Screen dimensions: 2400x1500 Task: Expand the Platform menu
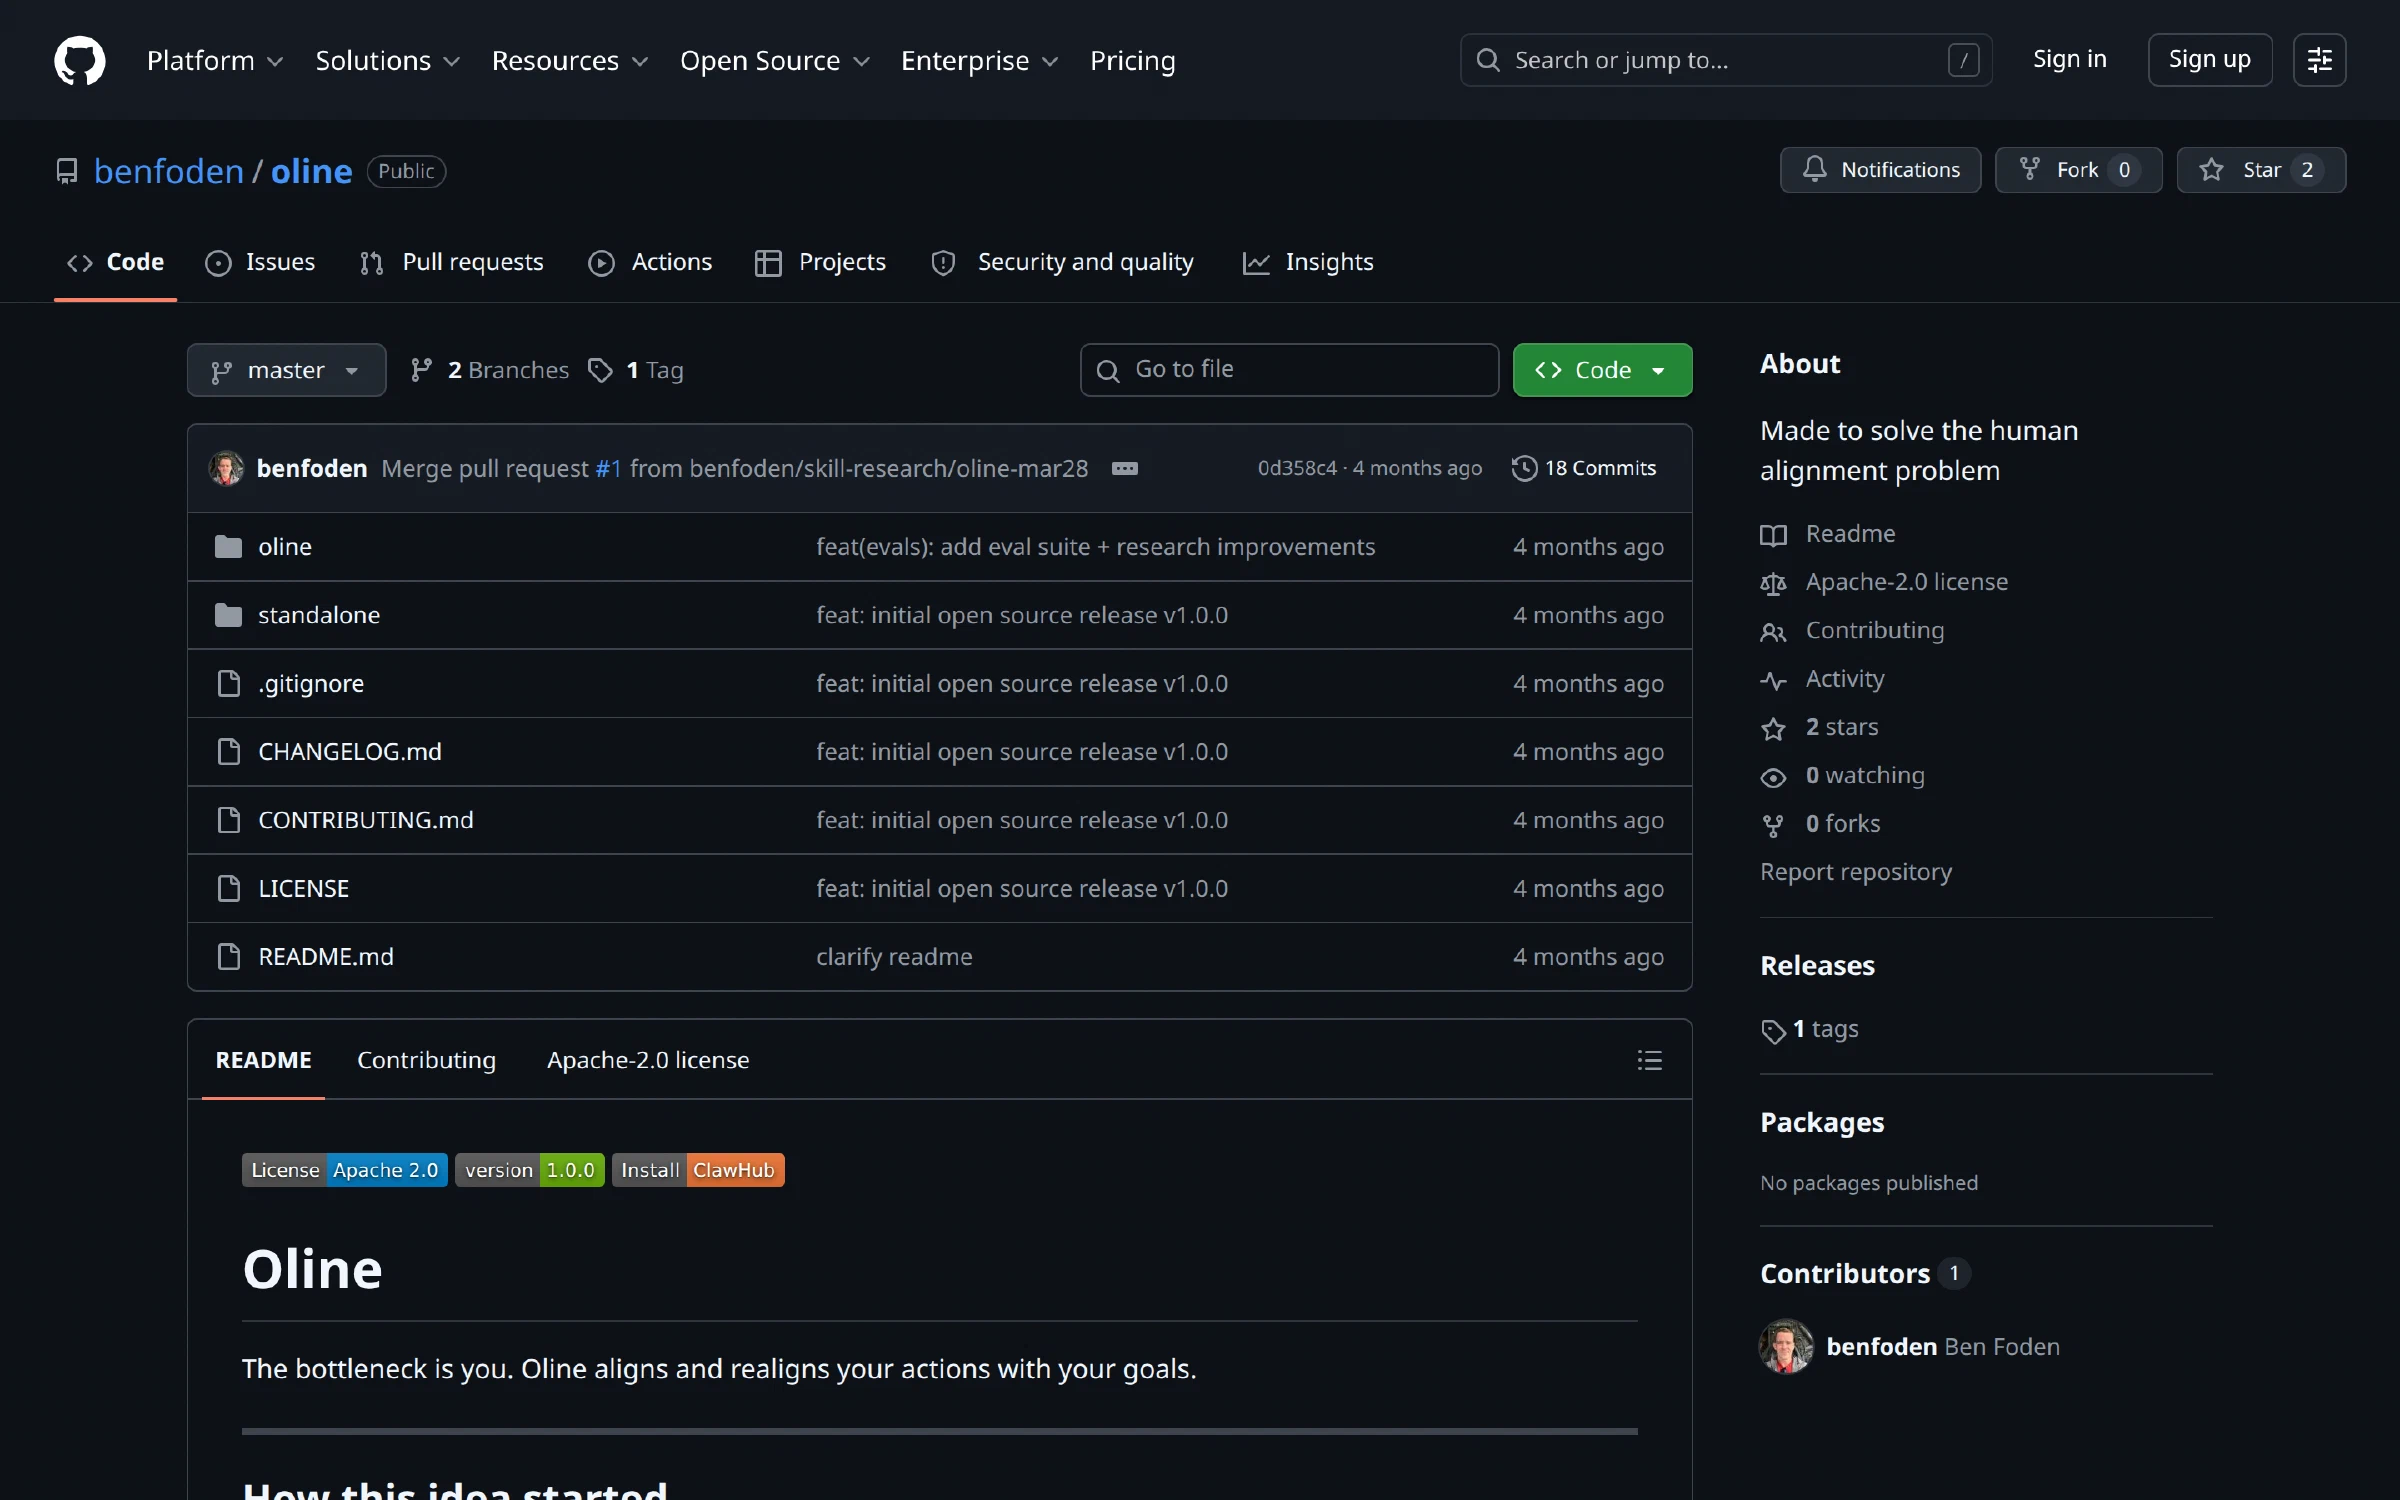pyautogui.click(x=215, y=61)
